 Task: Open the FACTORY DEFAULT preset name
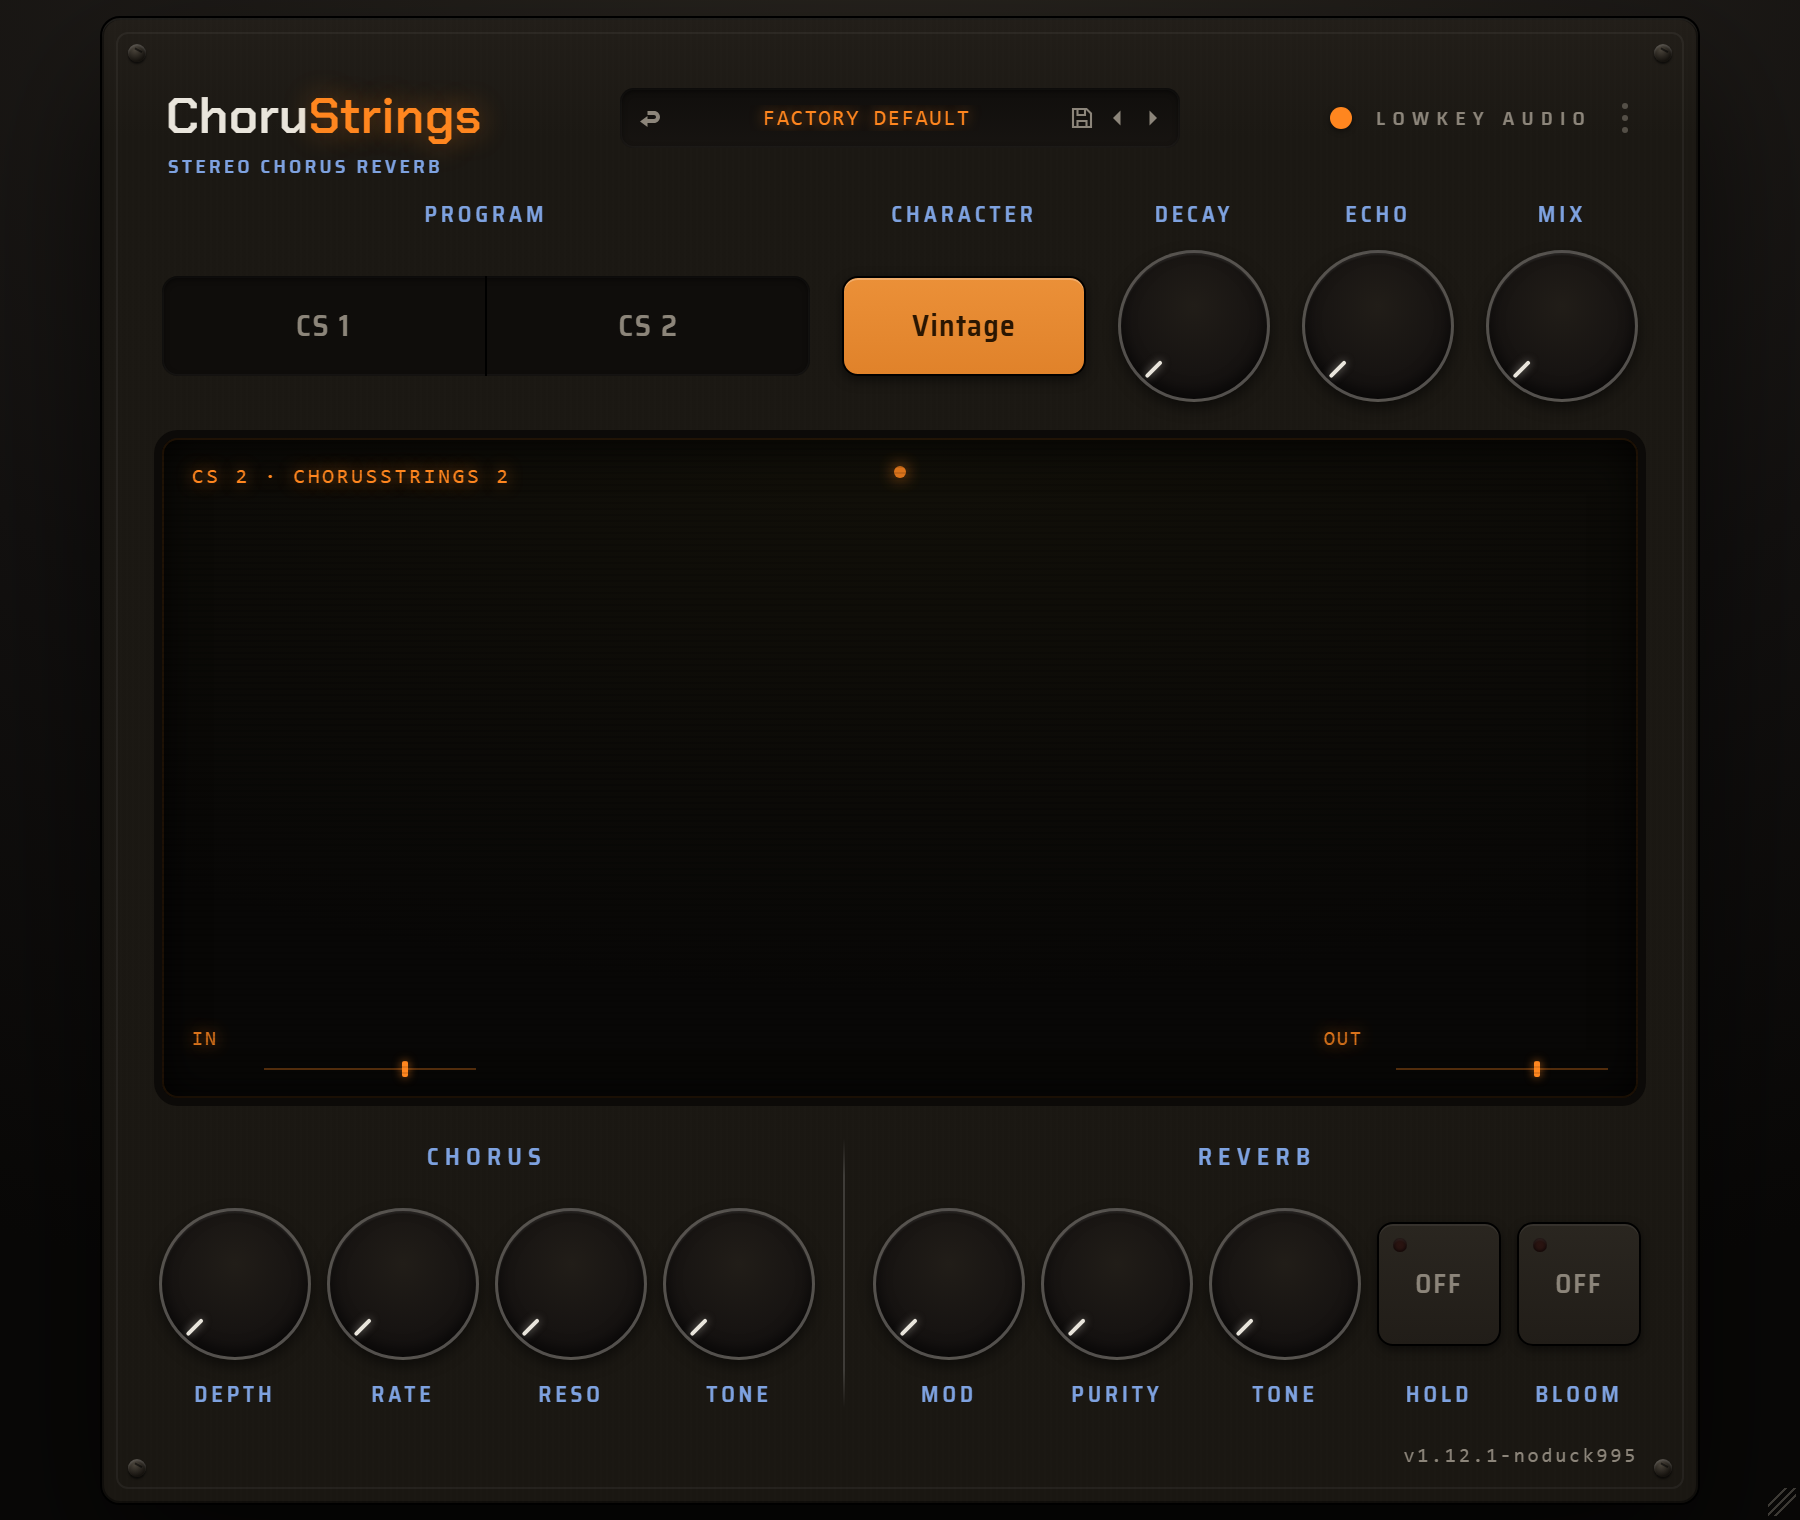[866, 118]
